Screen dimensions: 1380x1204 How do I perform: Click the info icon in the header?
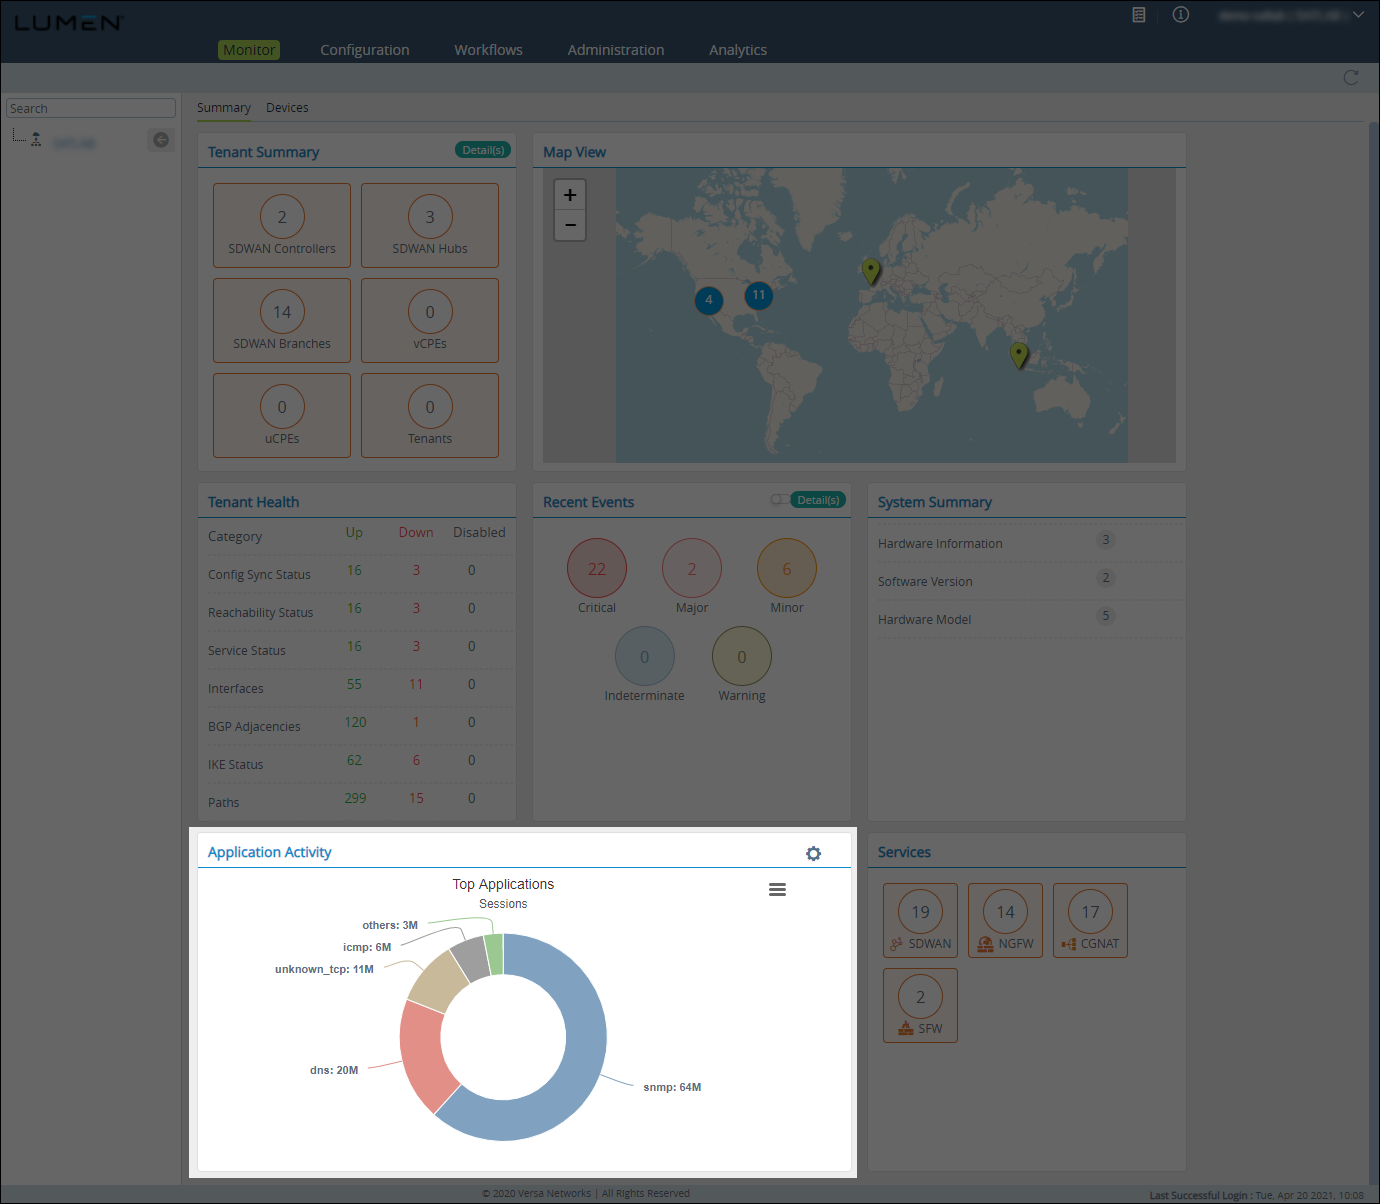click(x=1181, y=15)
